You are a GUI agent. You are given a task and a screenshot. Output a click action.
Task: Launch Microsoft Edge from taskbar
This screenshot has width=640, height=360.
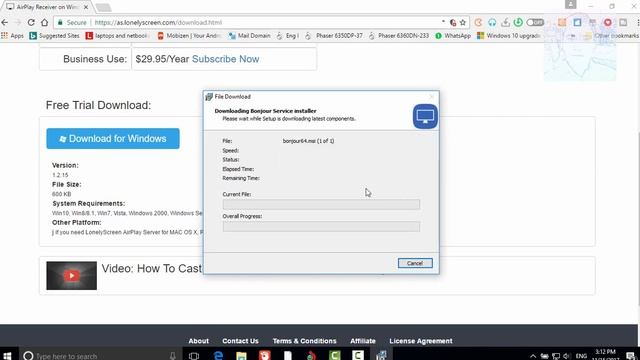[x=218, y=356]
